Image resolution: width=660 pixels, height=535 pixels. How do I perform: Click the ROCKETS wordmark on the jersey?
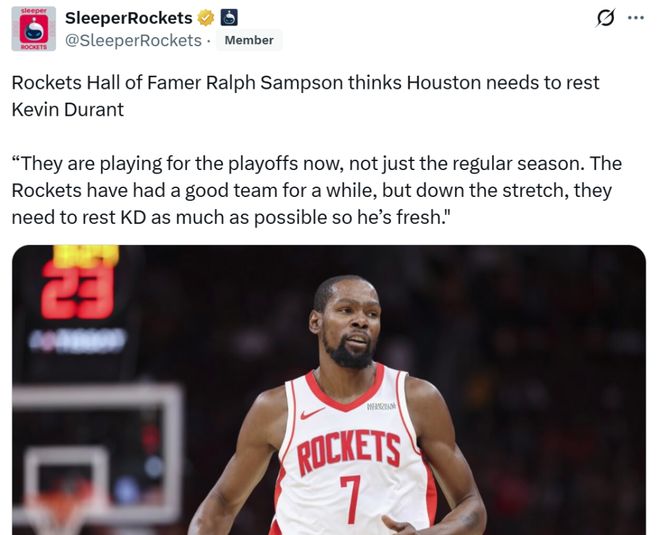(x=349, y=451)
